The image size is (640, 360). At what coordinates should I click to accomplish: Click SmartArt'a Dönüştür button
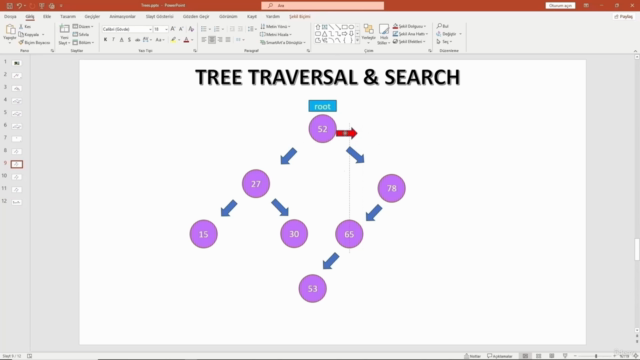coord(282,42)
